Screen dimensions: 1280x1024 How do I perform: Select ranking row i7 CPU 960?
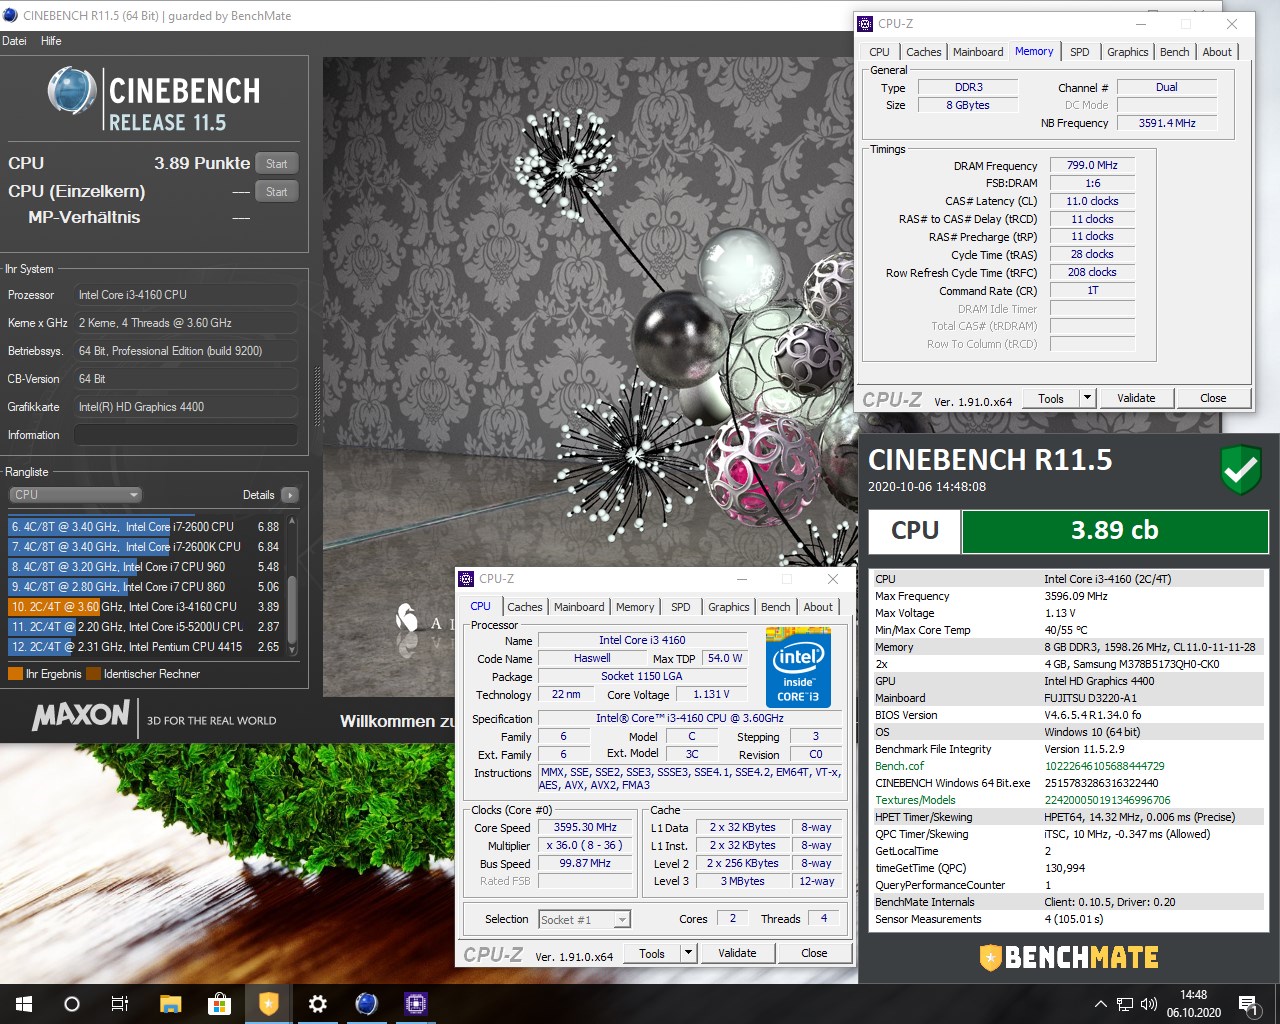146,567
